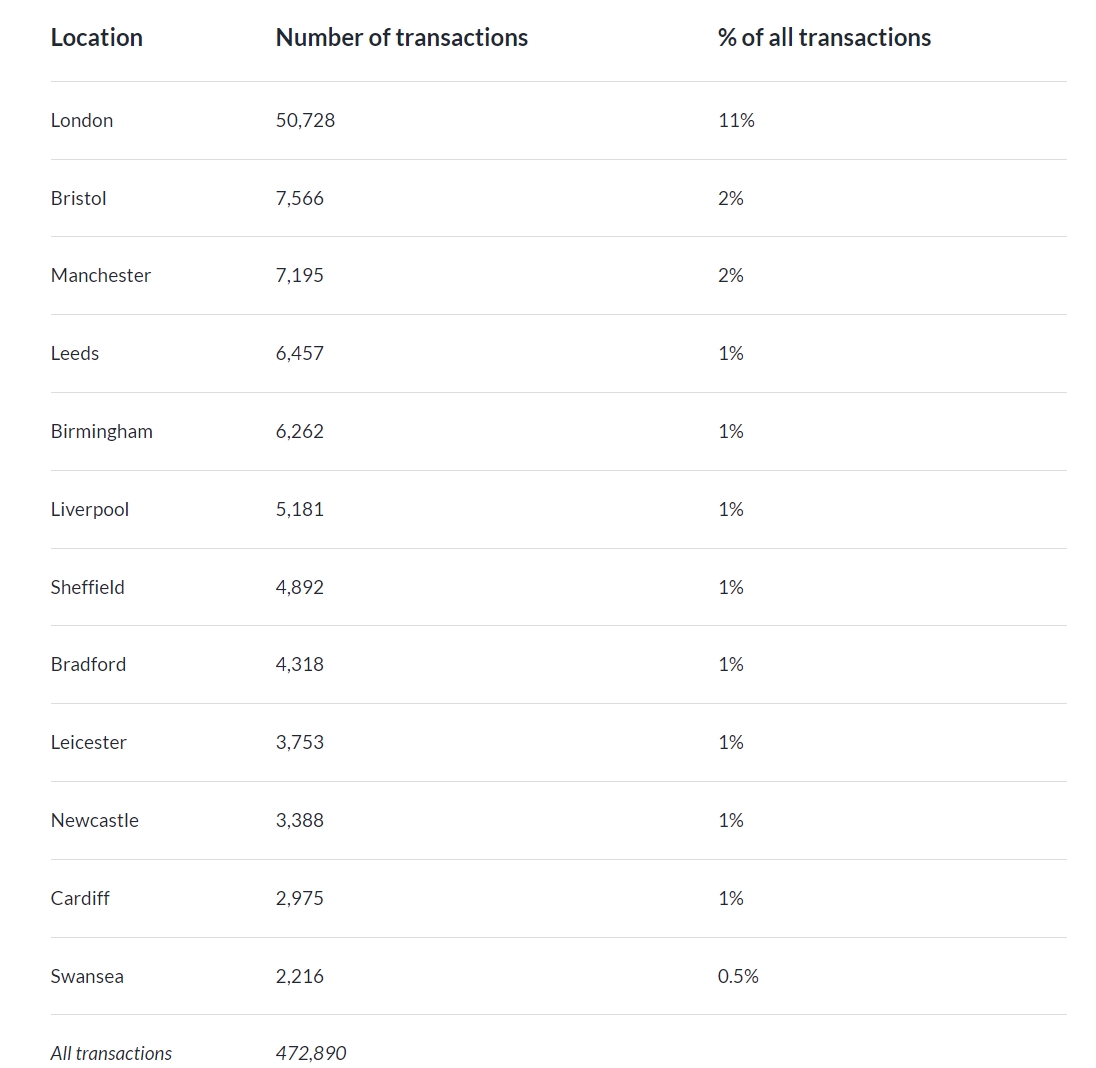Viewport: 1096px width, 1068px height.
Task: Click the All transactions total label
Action: coord(111,1053)
